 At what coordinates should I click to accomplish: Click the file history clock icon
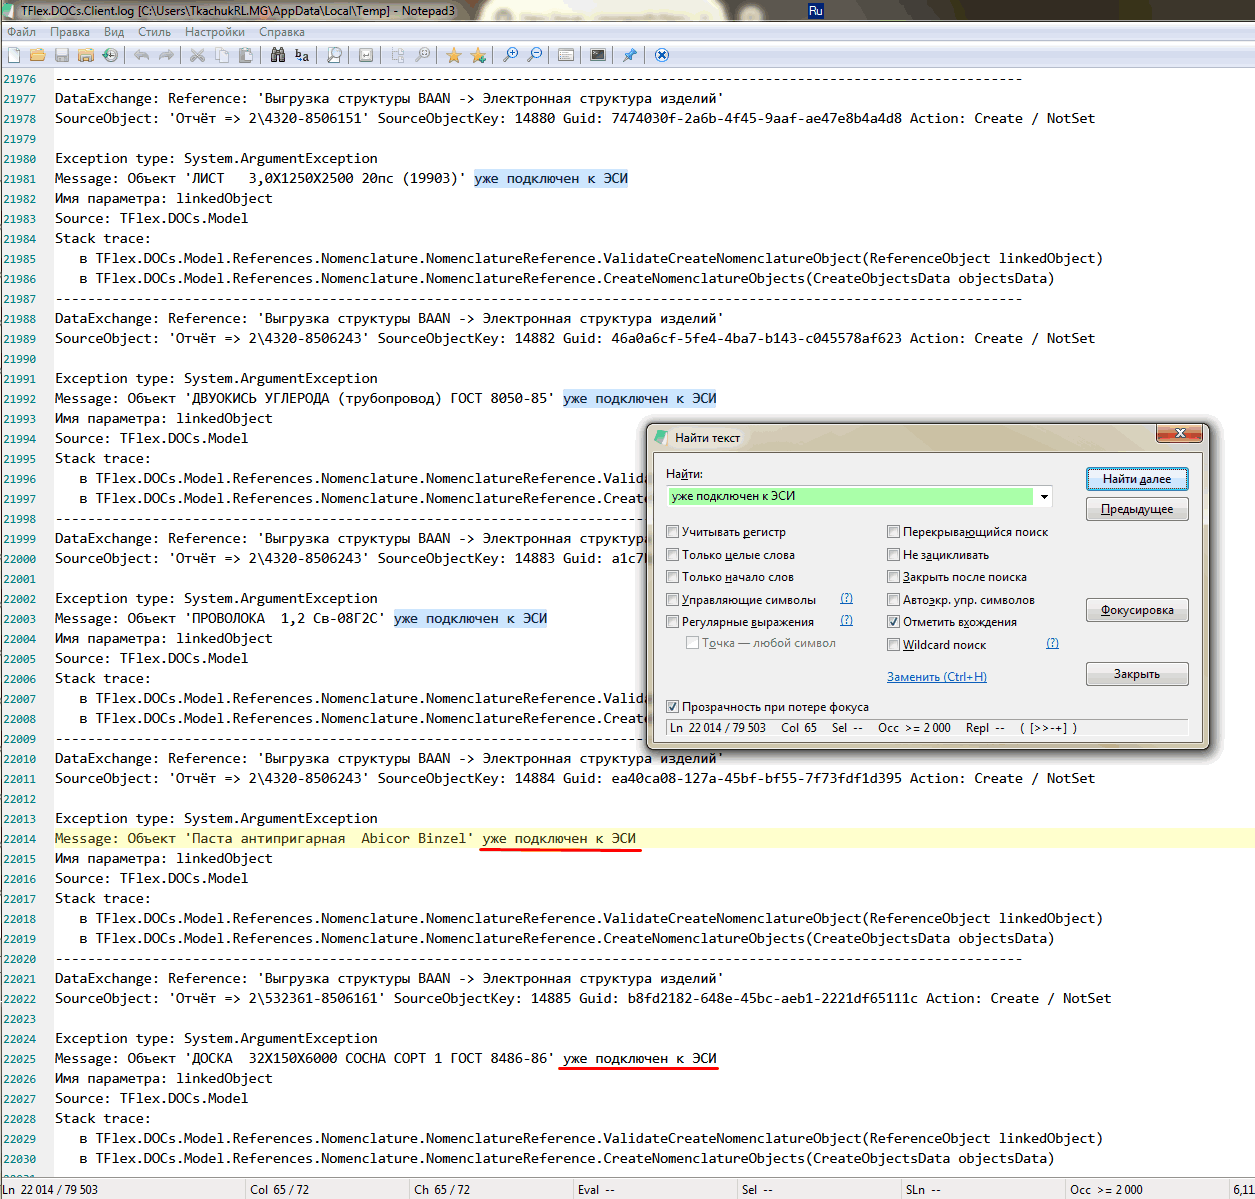pos(110,55)
